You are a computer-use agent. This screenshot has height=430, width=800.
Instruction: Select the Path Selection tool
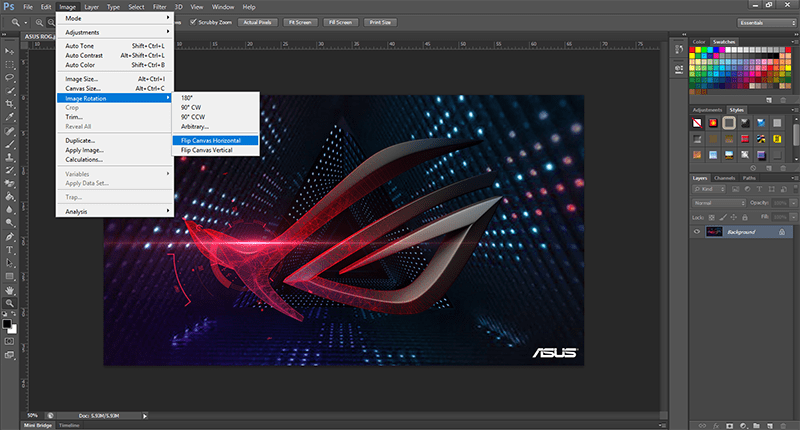(x=10, y=263)
